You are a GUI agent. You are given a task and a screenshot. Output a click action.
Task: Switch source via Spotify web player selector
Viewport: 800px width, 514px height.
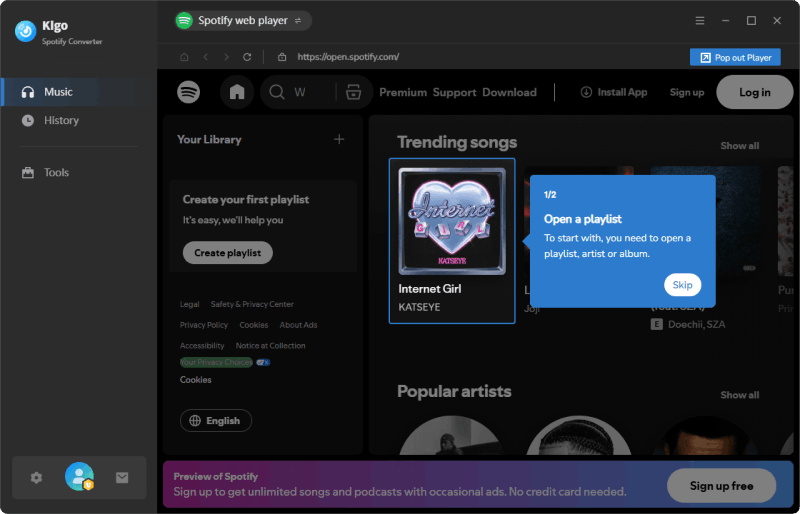[243, 20]
